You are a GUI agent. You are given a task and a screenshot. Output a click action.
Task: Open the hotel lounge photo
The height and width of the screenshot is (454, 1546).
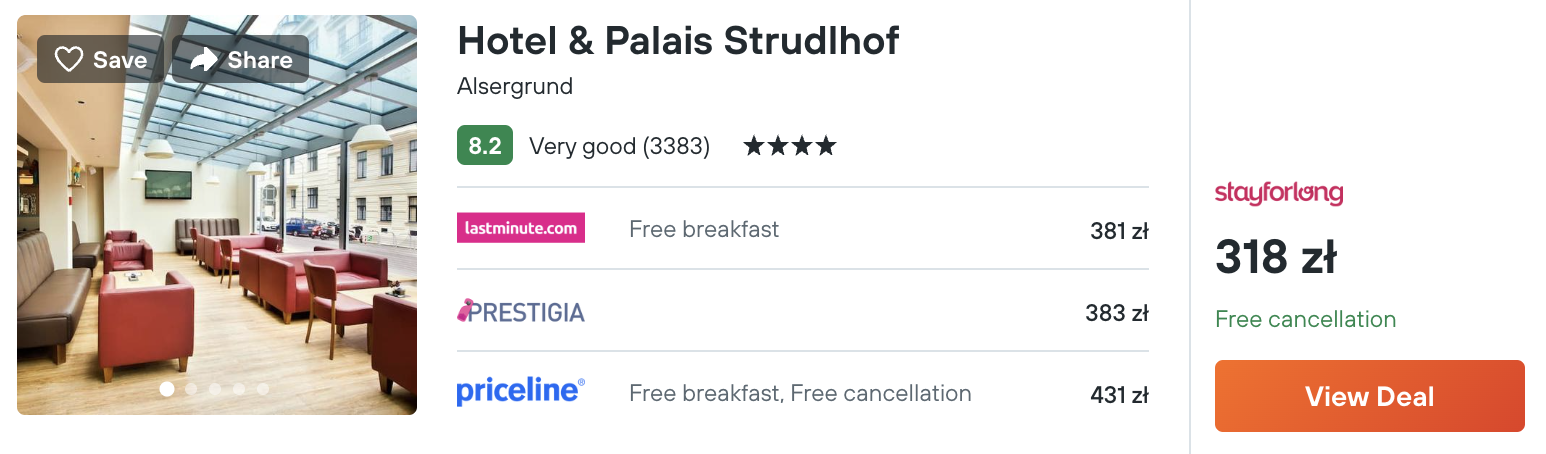tap(217, 215)
